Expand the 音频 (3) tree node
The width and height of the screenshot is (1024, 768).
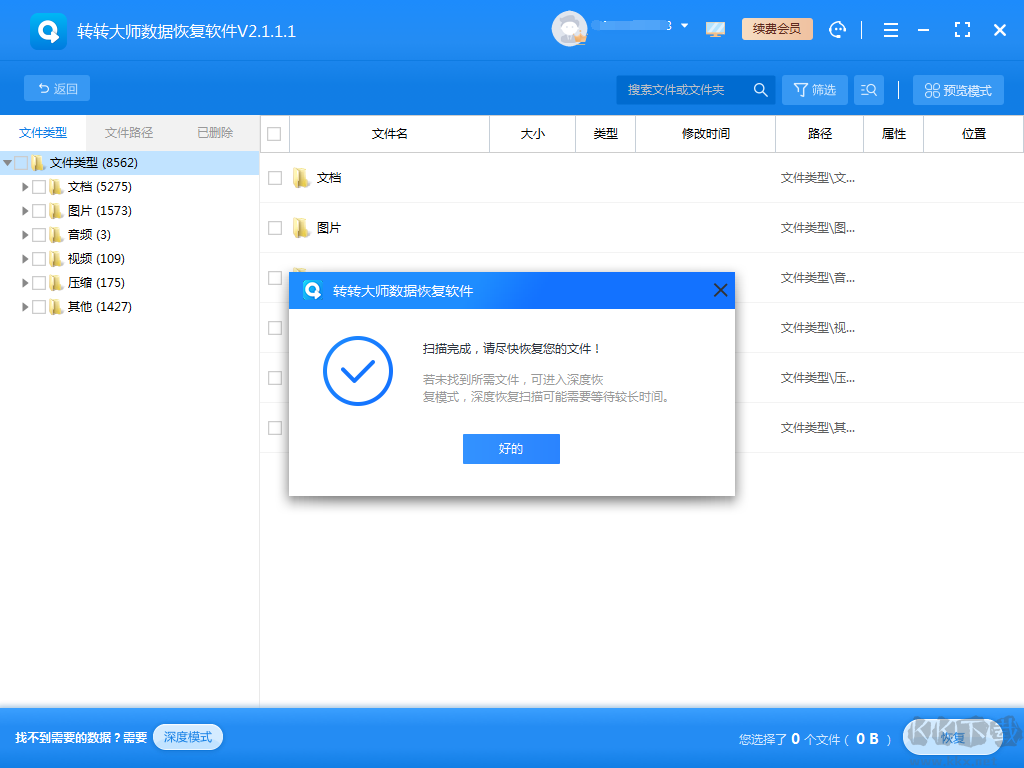[25, 234]
